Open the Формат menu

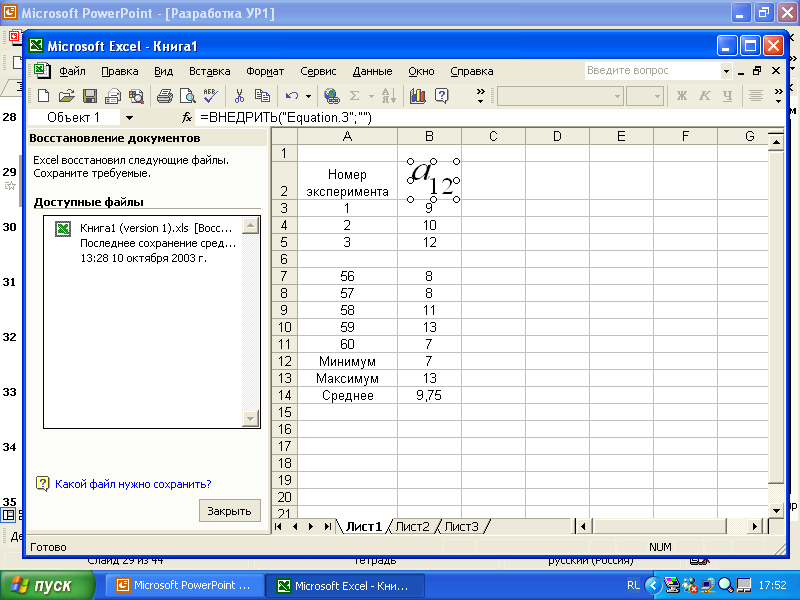[265, 71]
